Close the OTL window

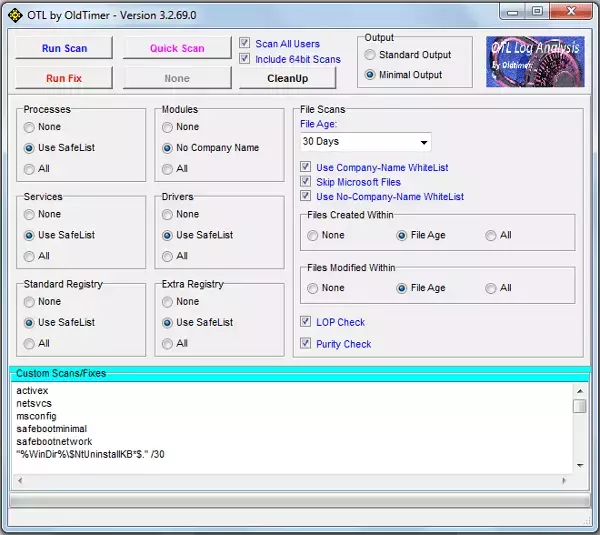tap(571, 12)
